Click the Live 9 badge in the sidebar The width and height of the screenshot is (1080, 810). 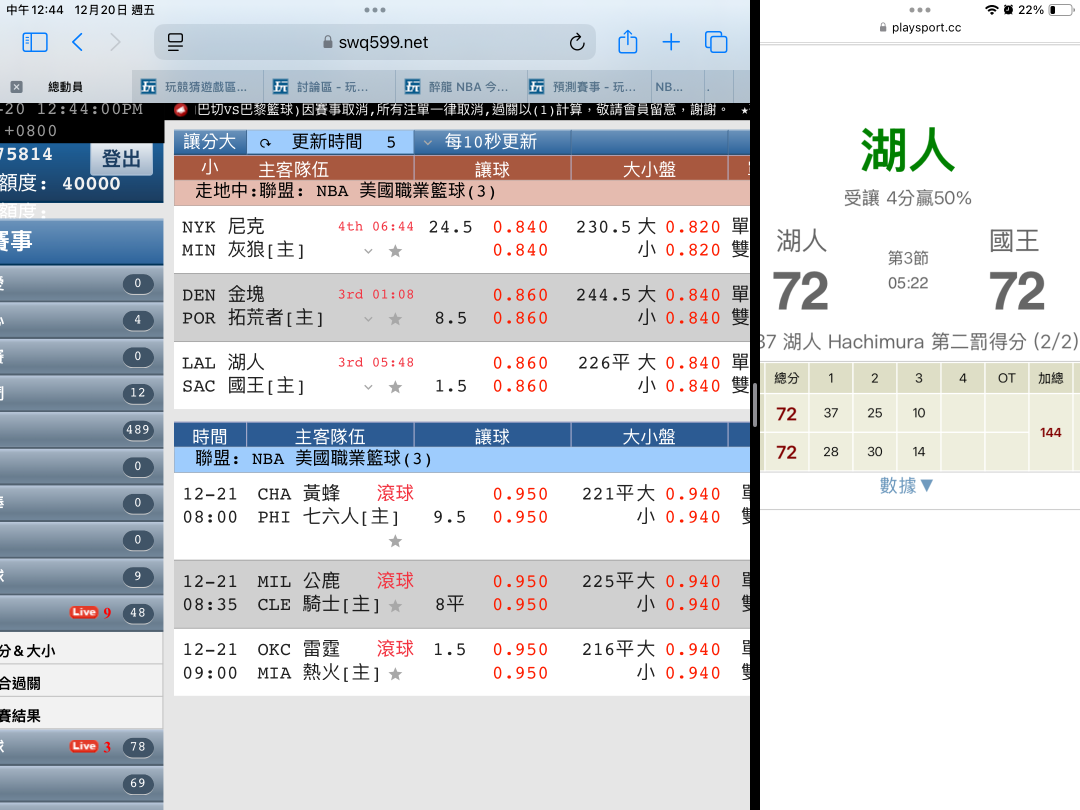tap(90, 612)
